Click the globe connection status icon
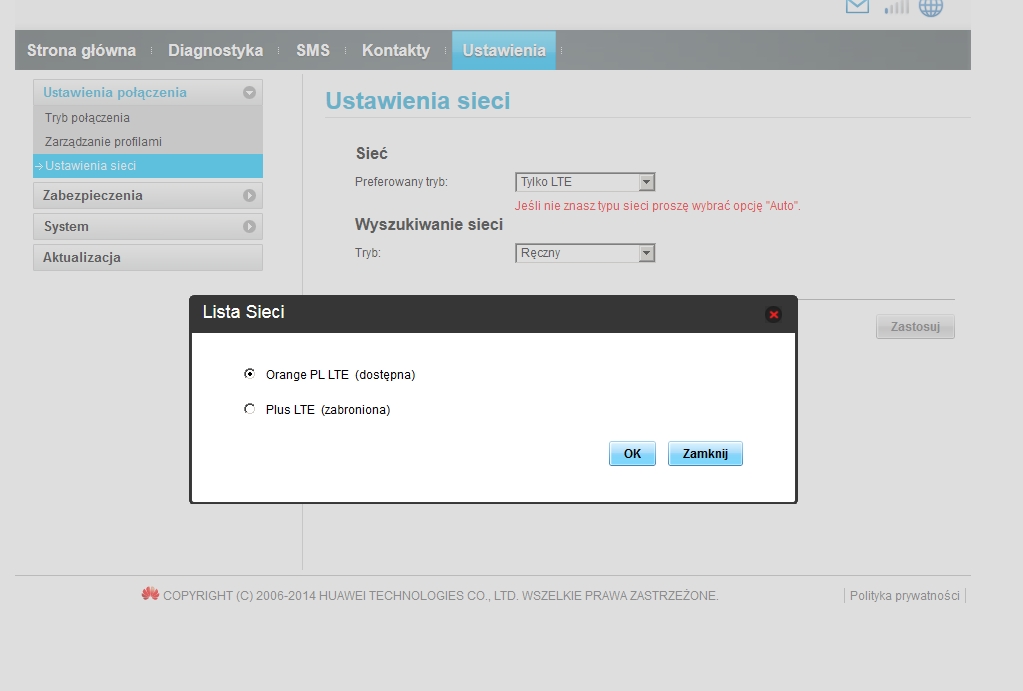Screen dimensions: 1023x691 tap(931, 7)
